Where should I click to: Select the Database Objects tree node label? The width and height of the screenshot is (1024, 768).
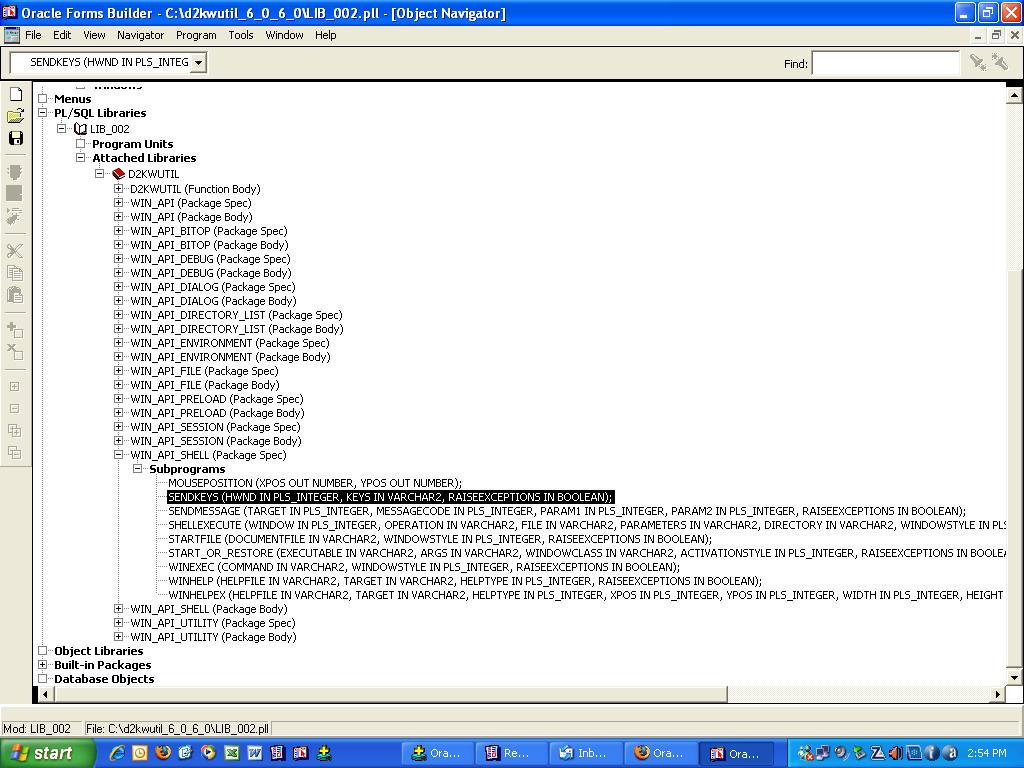pos(104,679)
